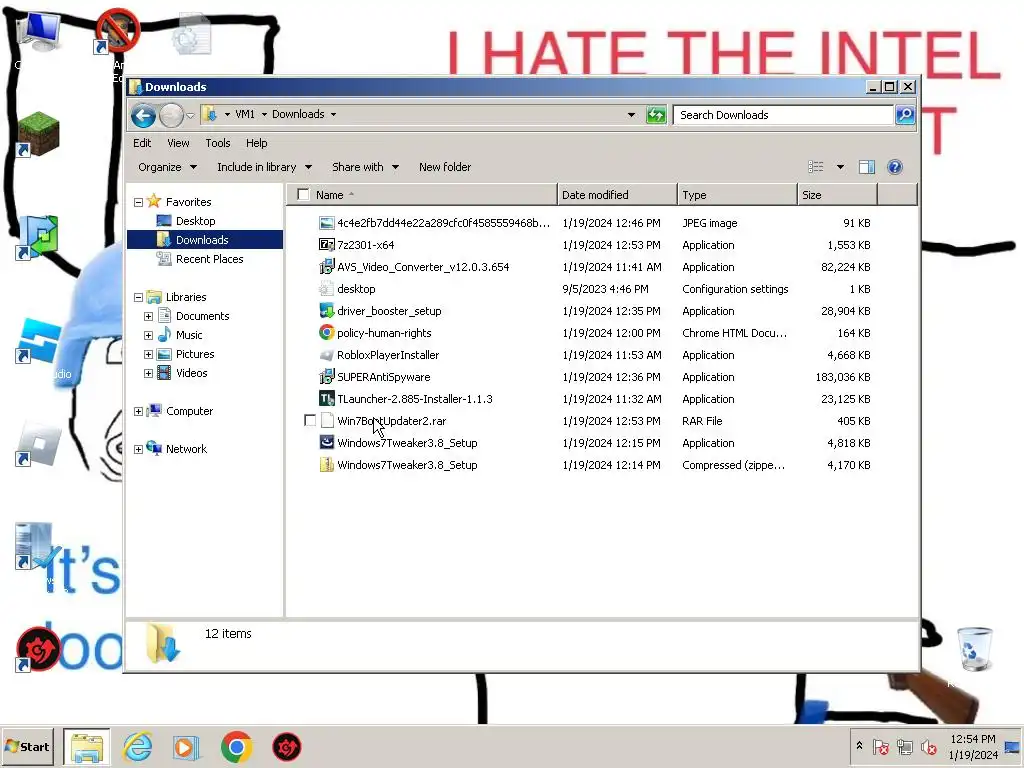Sort by Date modified column

(x=616, y=195)
